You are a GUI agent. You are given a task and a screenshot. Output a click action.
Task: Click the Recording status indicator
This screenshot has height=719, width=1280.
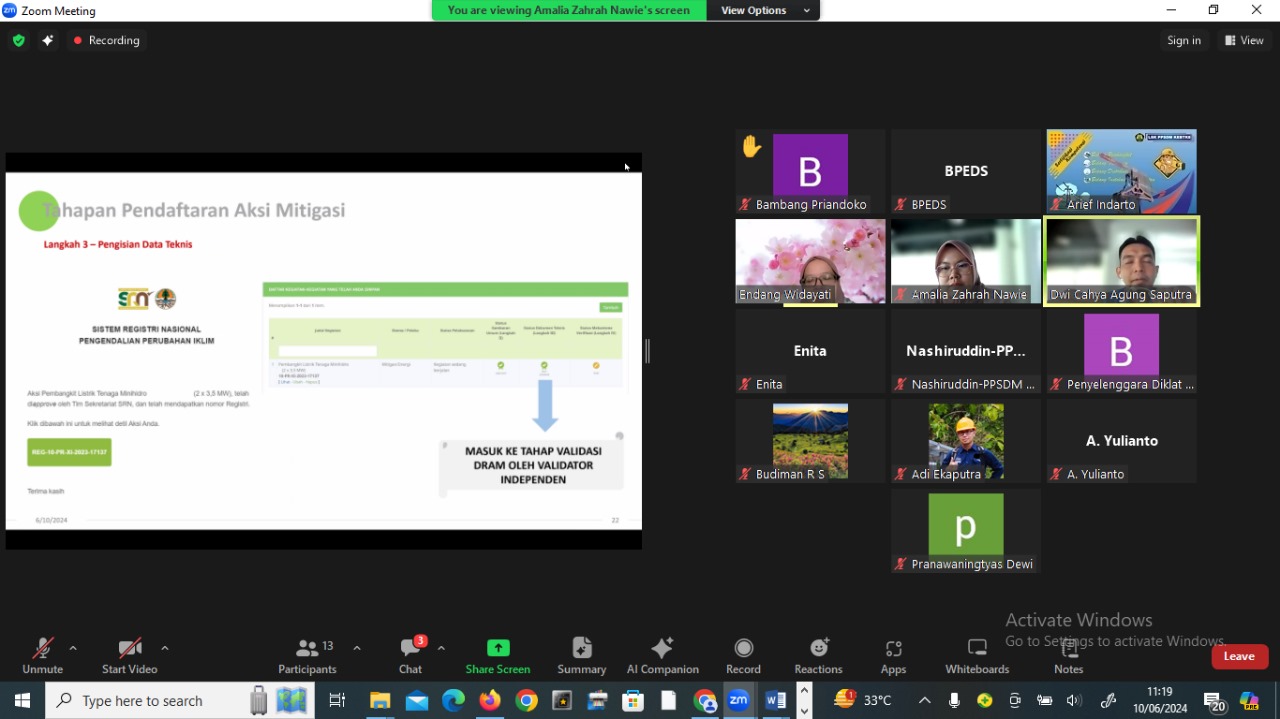point(106,41)
